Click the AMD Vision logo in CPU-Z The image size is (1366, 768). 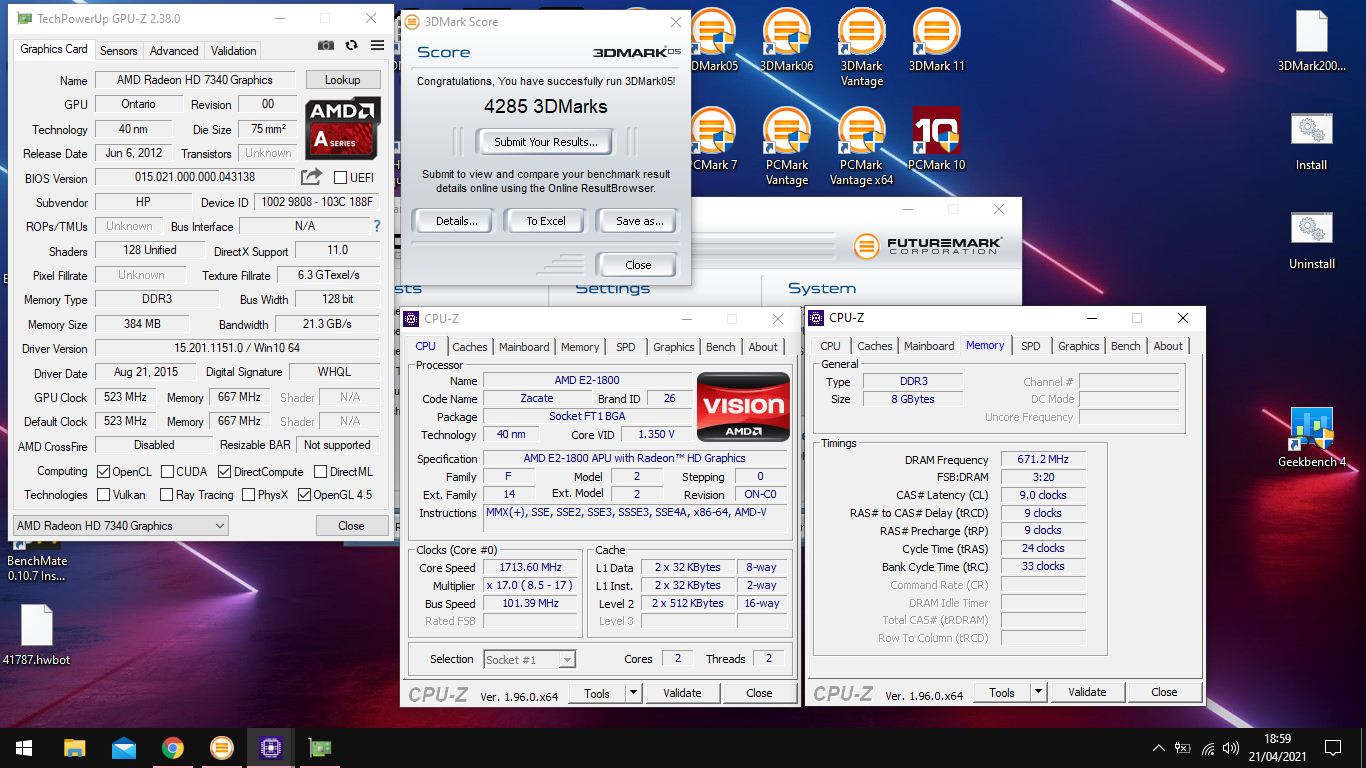coord(743,406)
